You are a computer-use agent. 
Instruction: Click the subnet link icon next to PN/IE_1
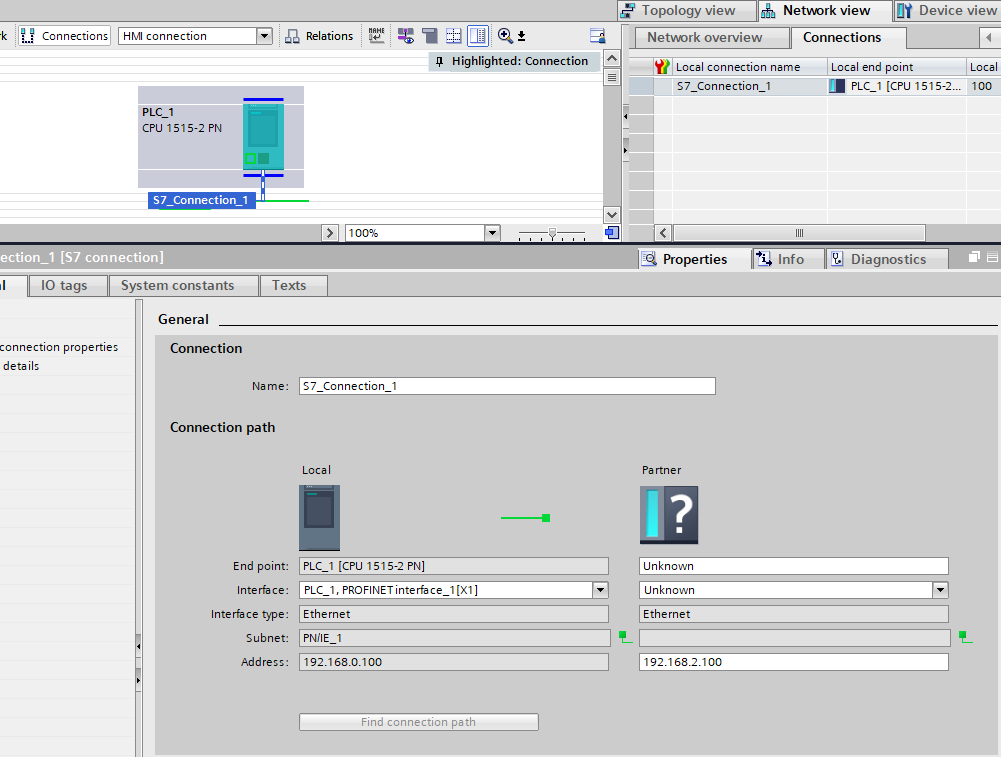tap(625, 637)
